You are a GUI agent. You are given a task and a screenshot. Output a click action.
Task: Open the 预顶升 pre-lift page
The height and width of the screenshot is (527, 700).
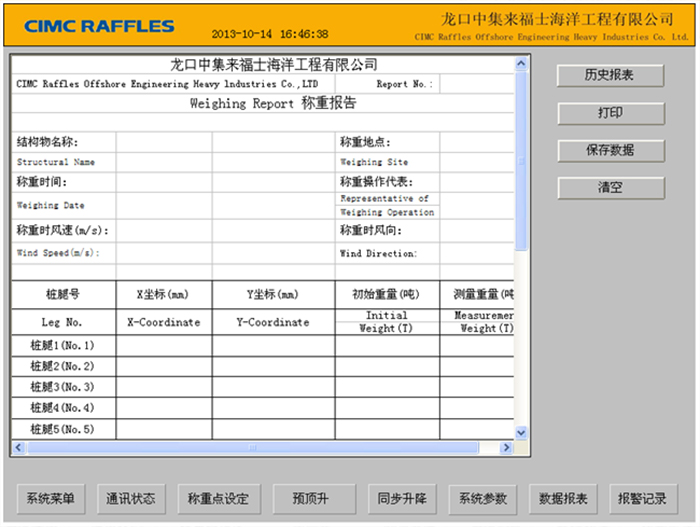[314, 498]
